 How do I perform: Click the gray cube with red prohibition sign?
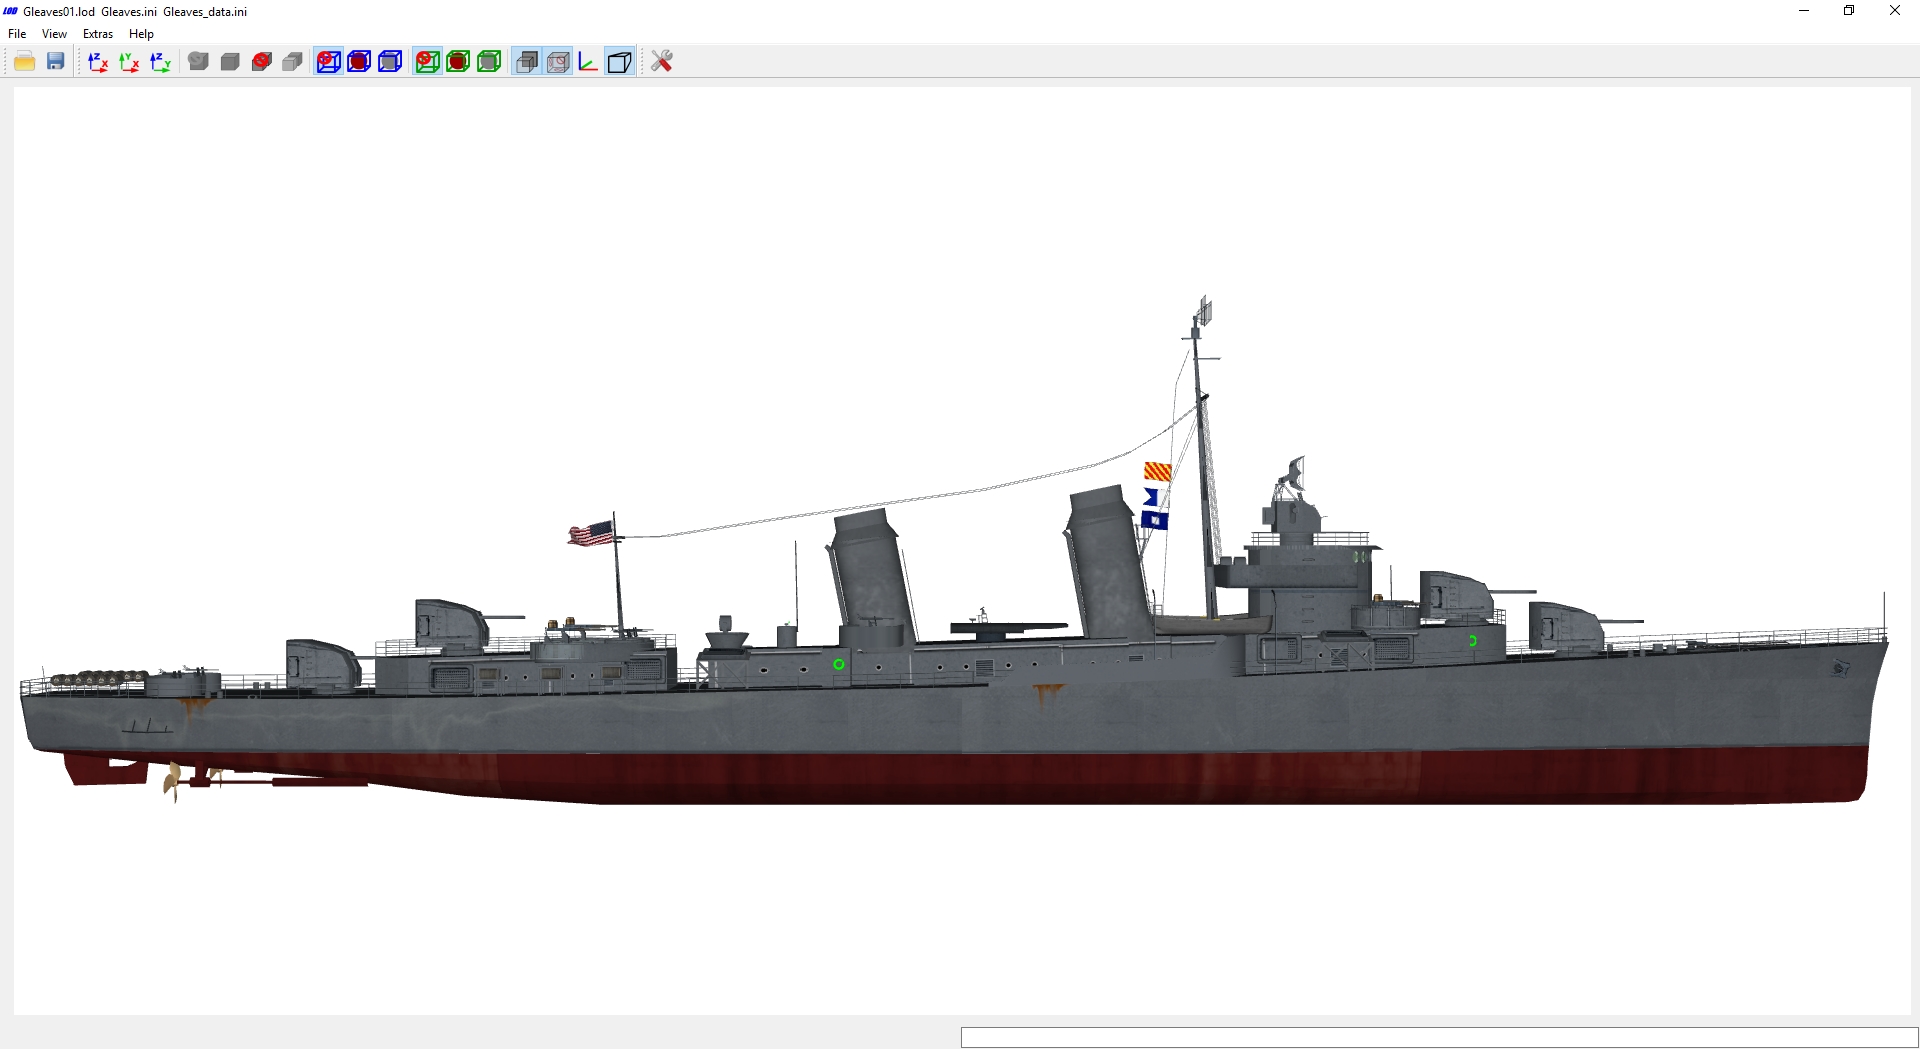[262, 62]
